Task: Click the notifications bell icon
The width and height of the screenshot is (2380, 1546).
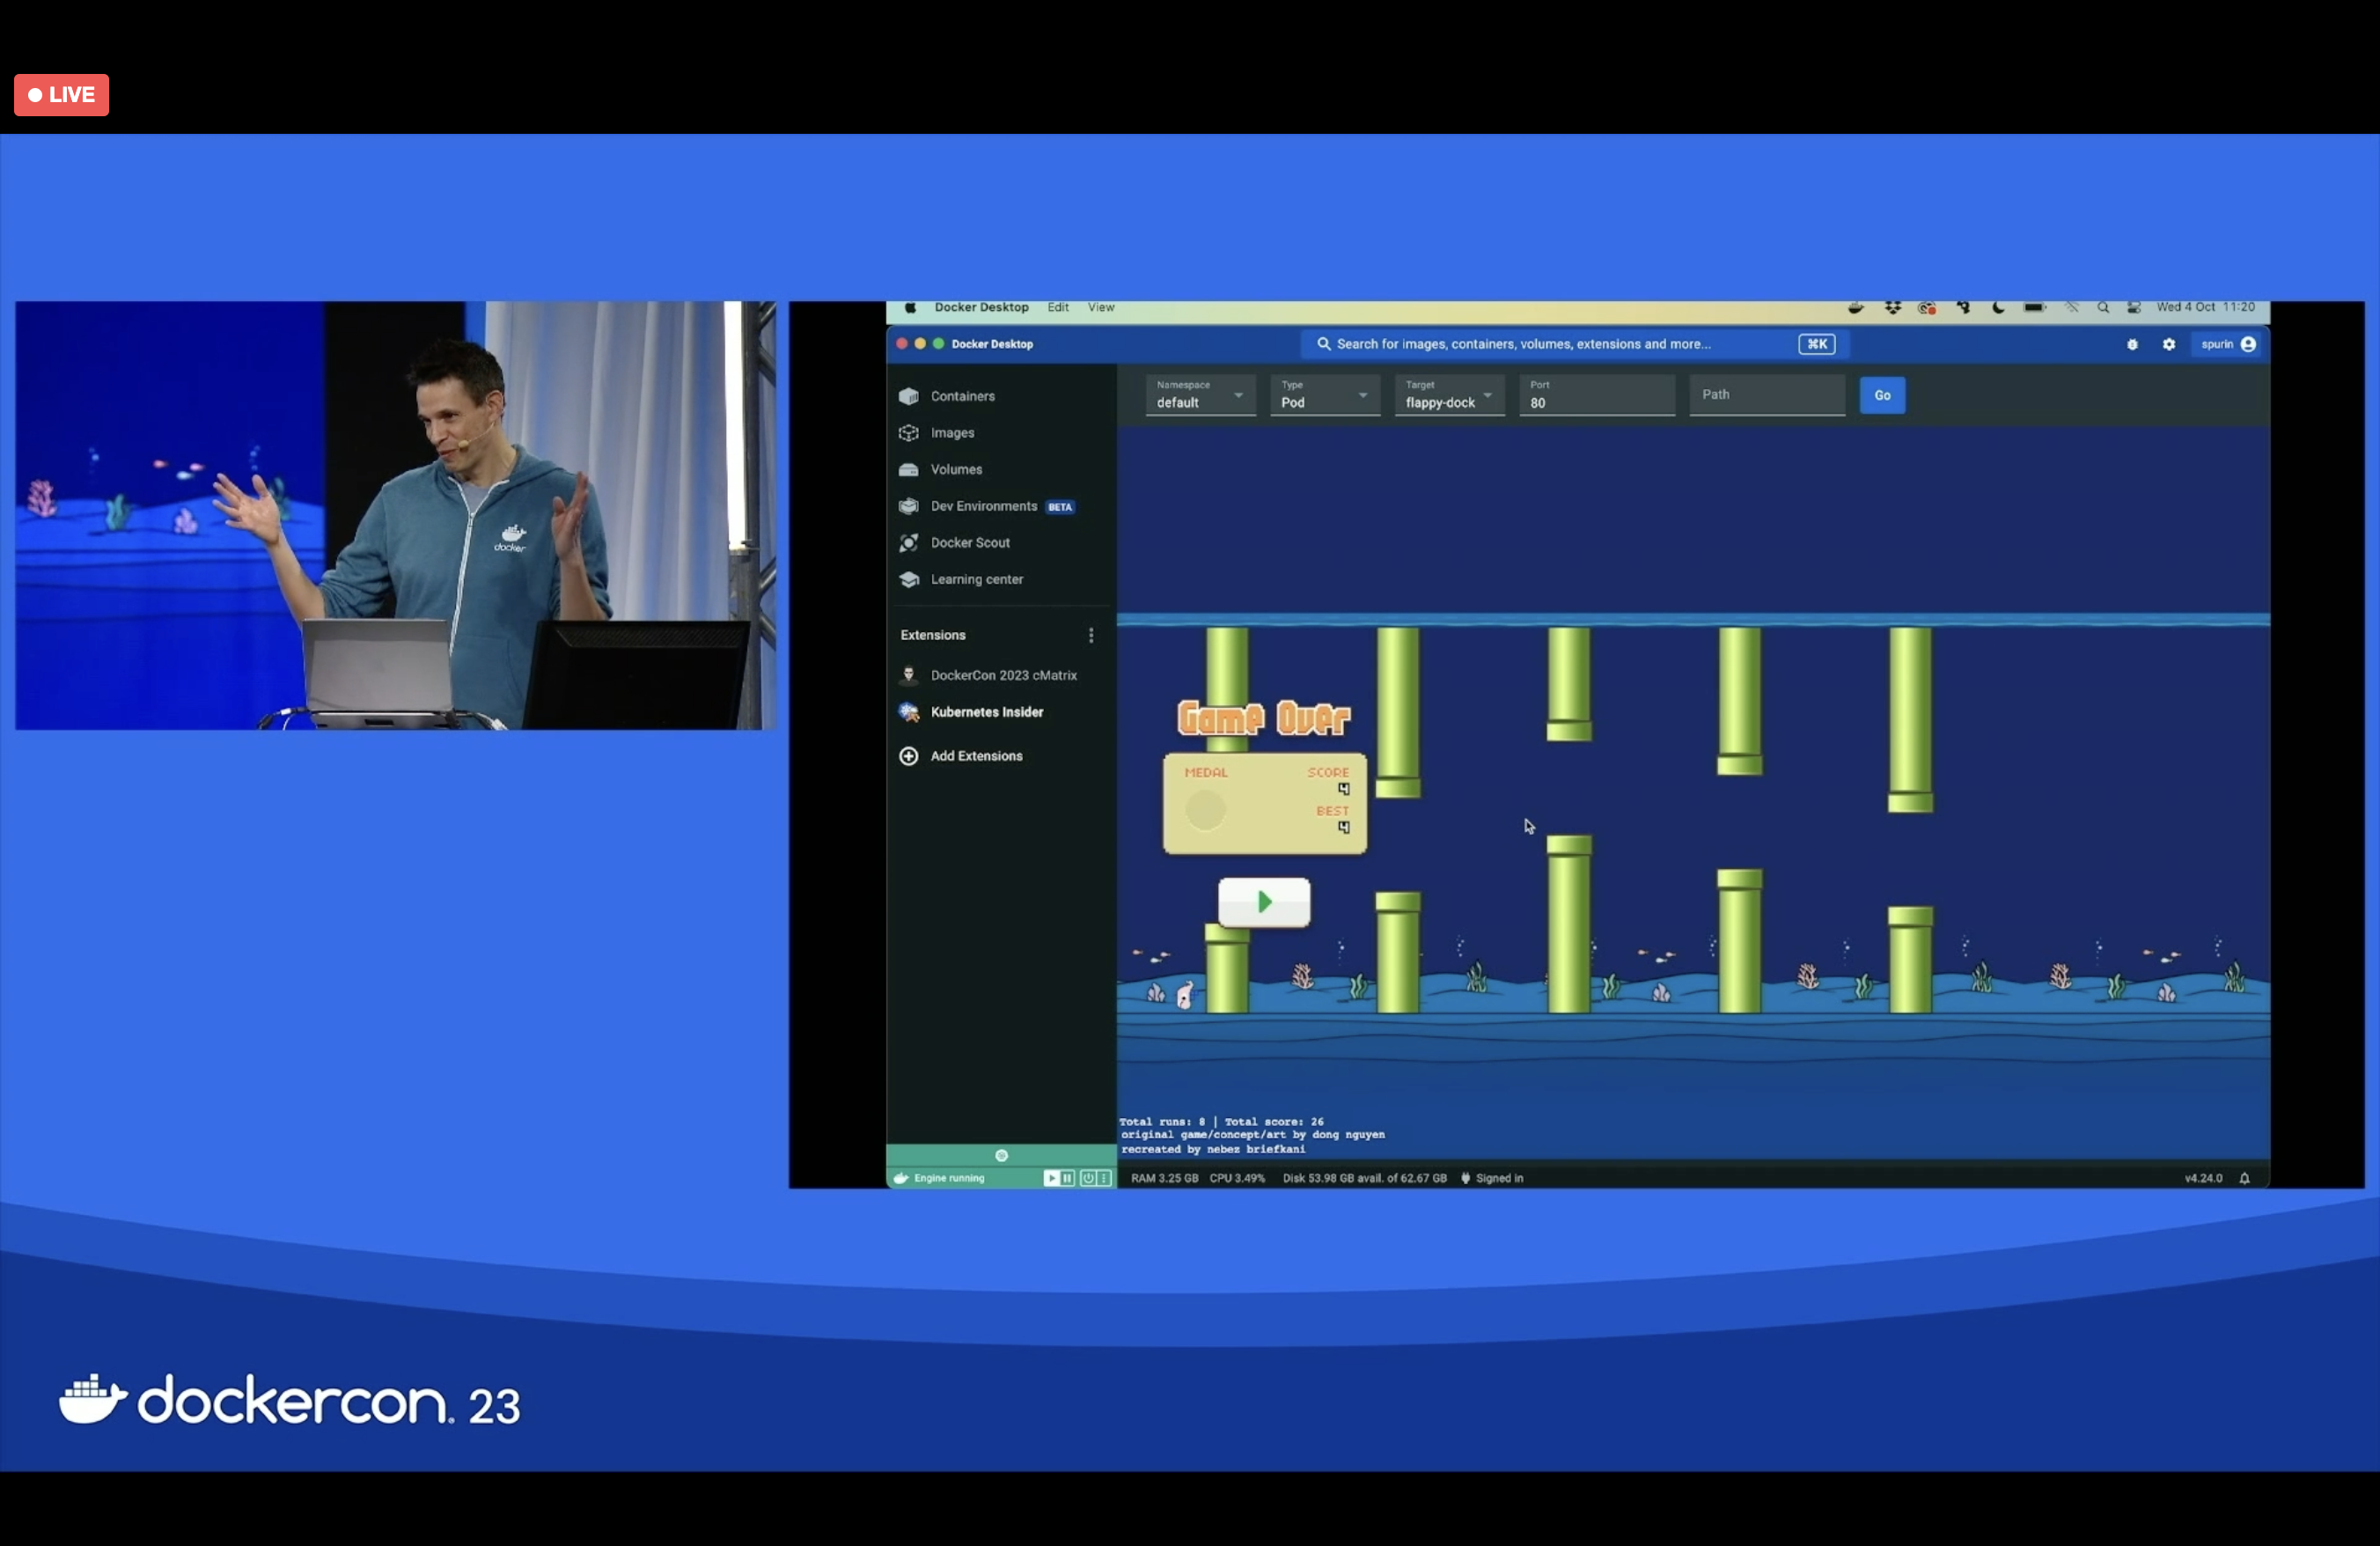Action: pyautogui.click(x=2245, y=1178)
